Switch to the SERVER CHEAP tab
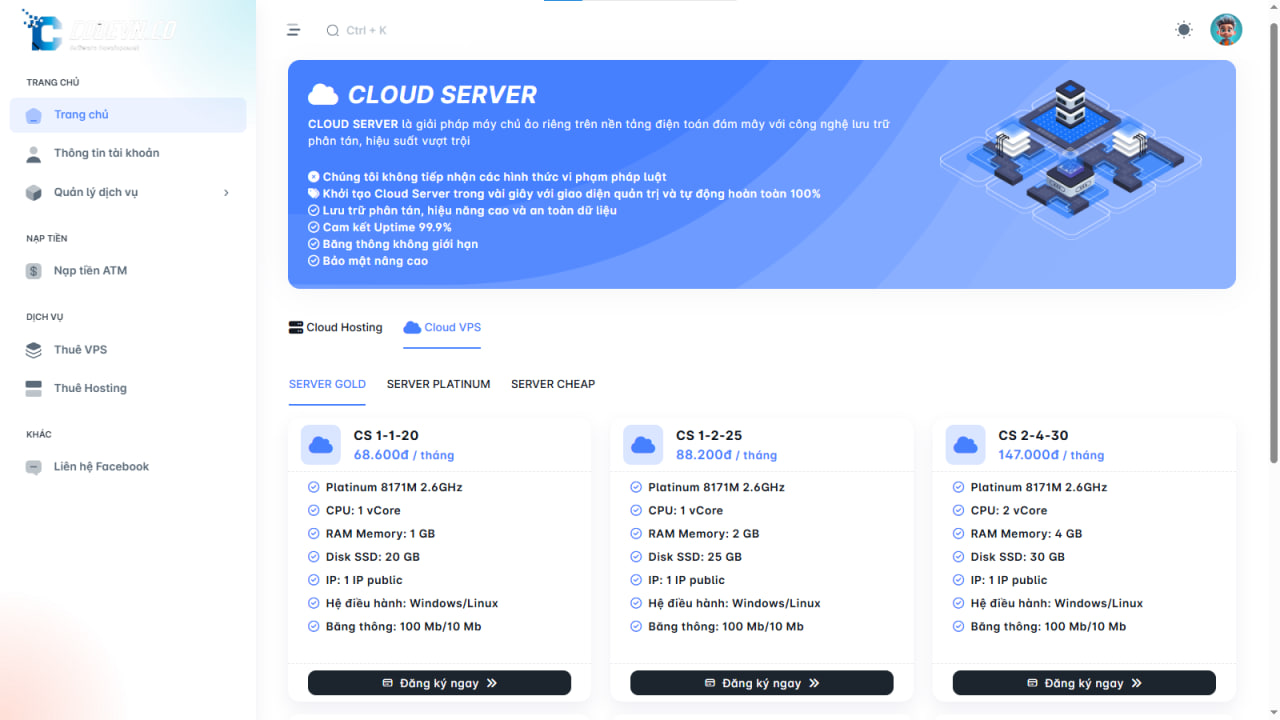 pyautogui.click(x=553, y=384)
